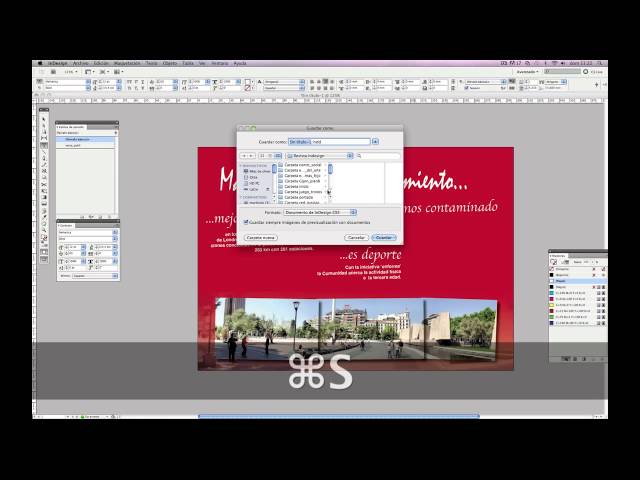Open the Ventana menu
640x480 pixels.
click(x=220, y=63)
